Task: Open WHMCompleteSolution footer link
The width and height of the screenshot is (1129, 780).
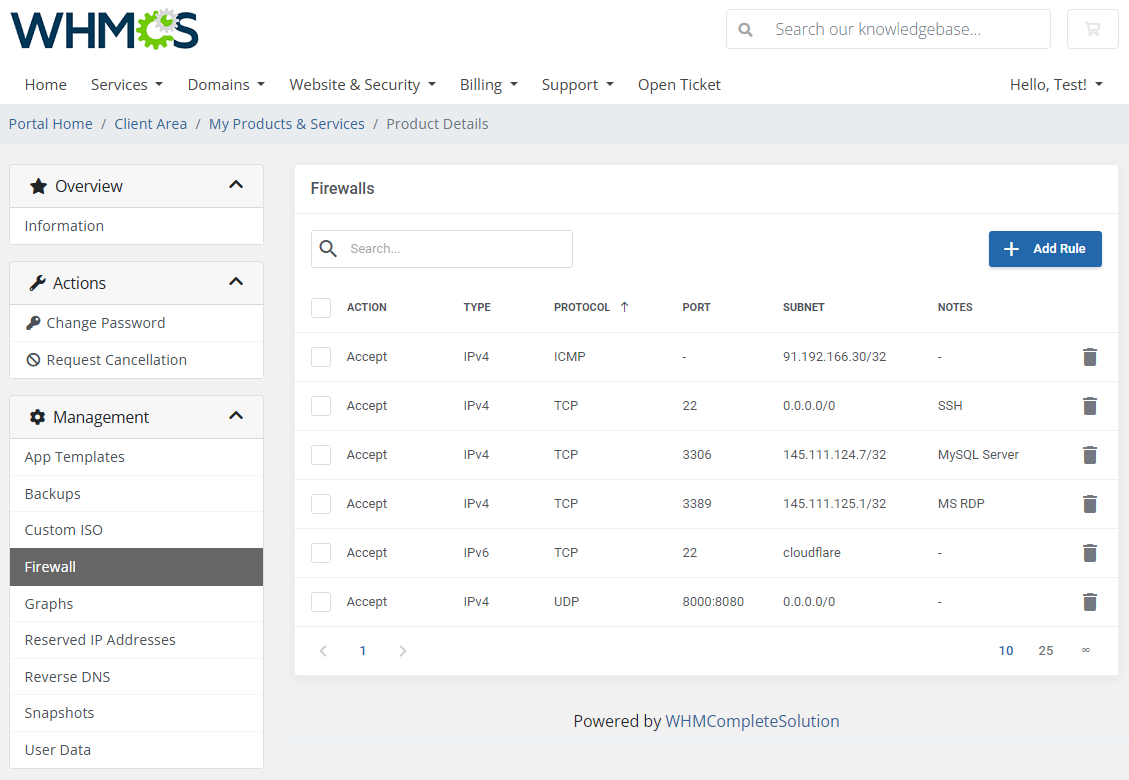Action: click(752, 721)
